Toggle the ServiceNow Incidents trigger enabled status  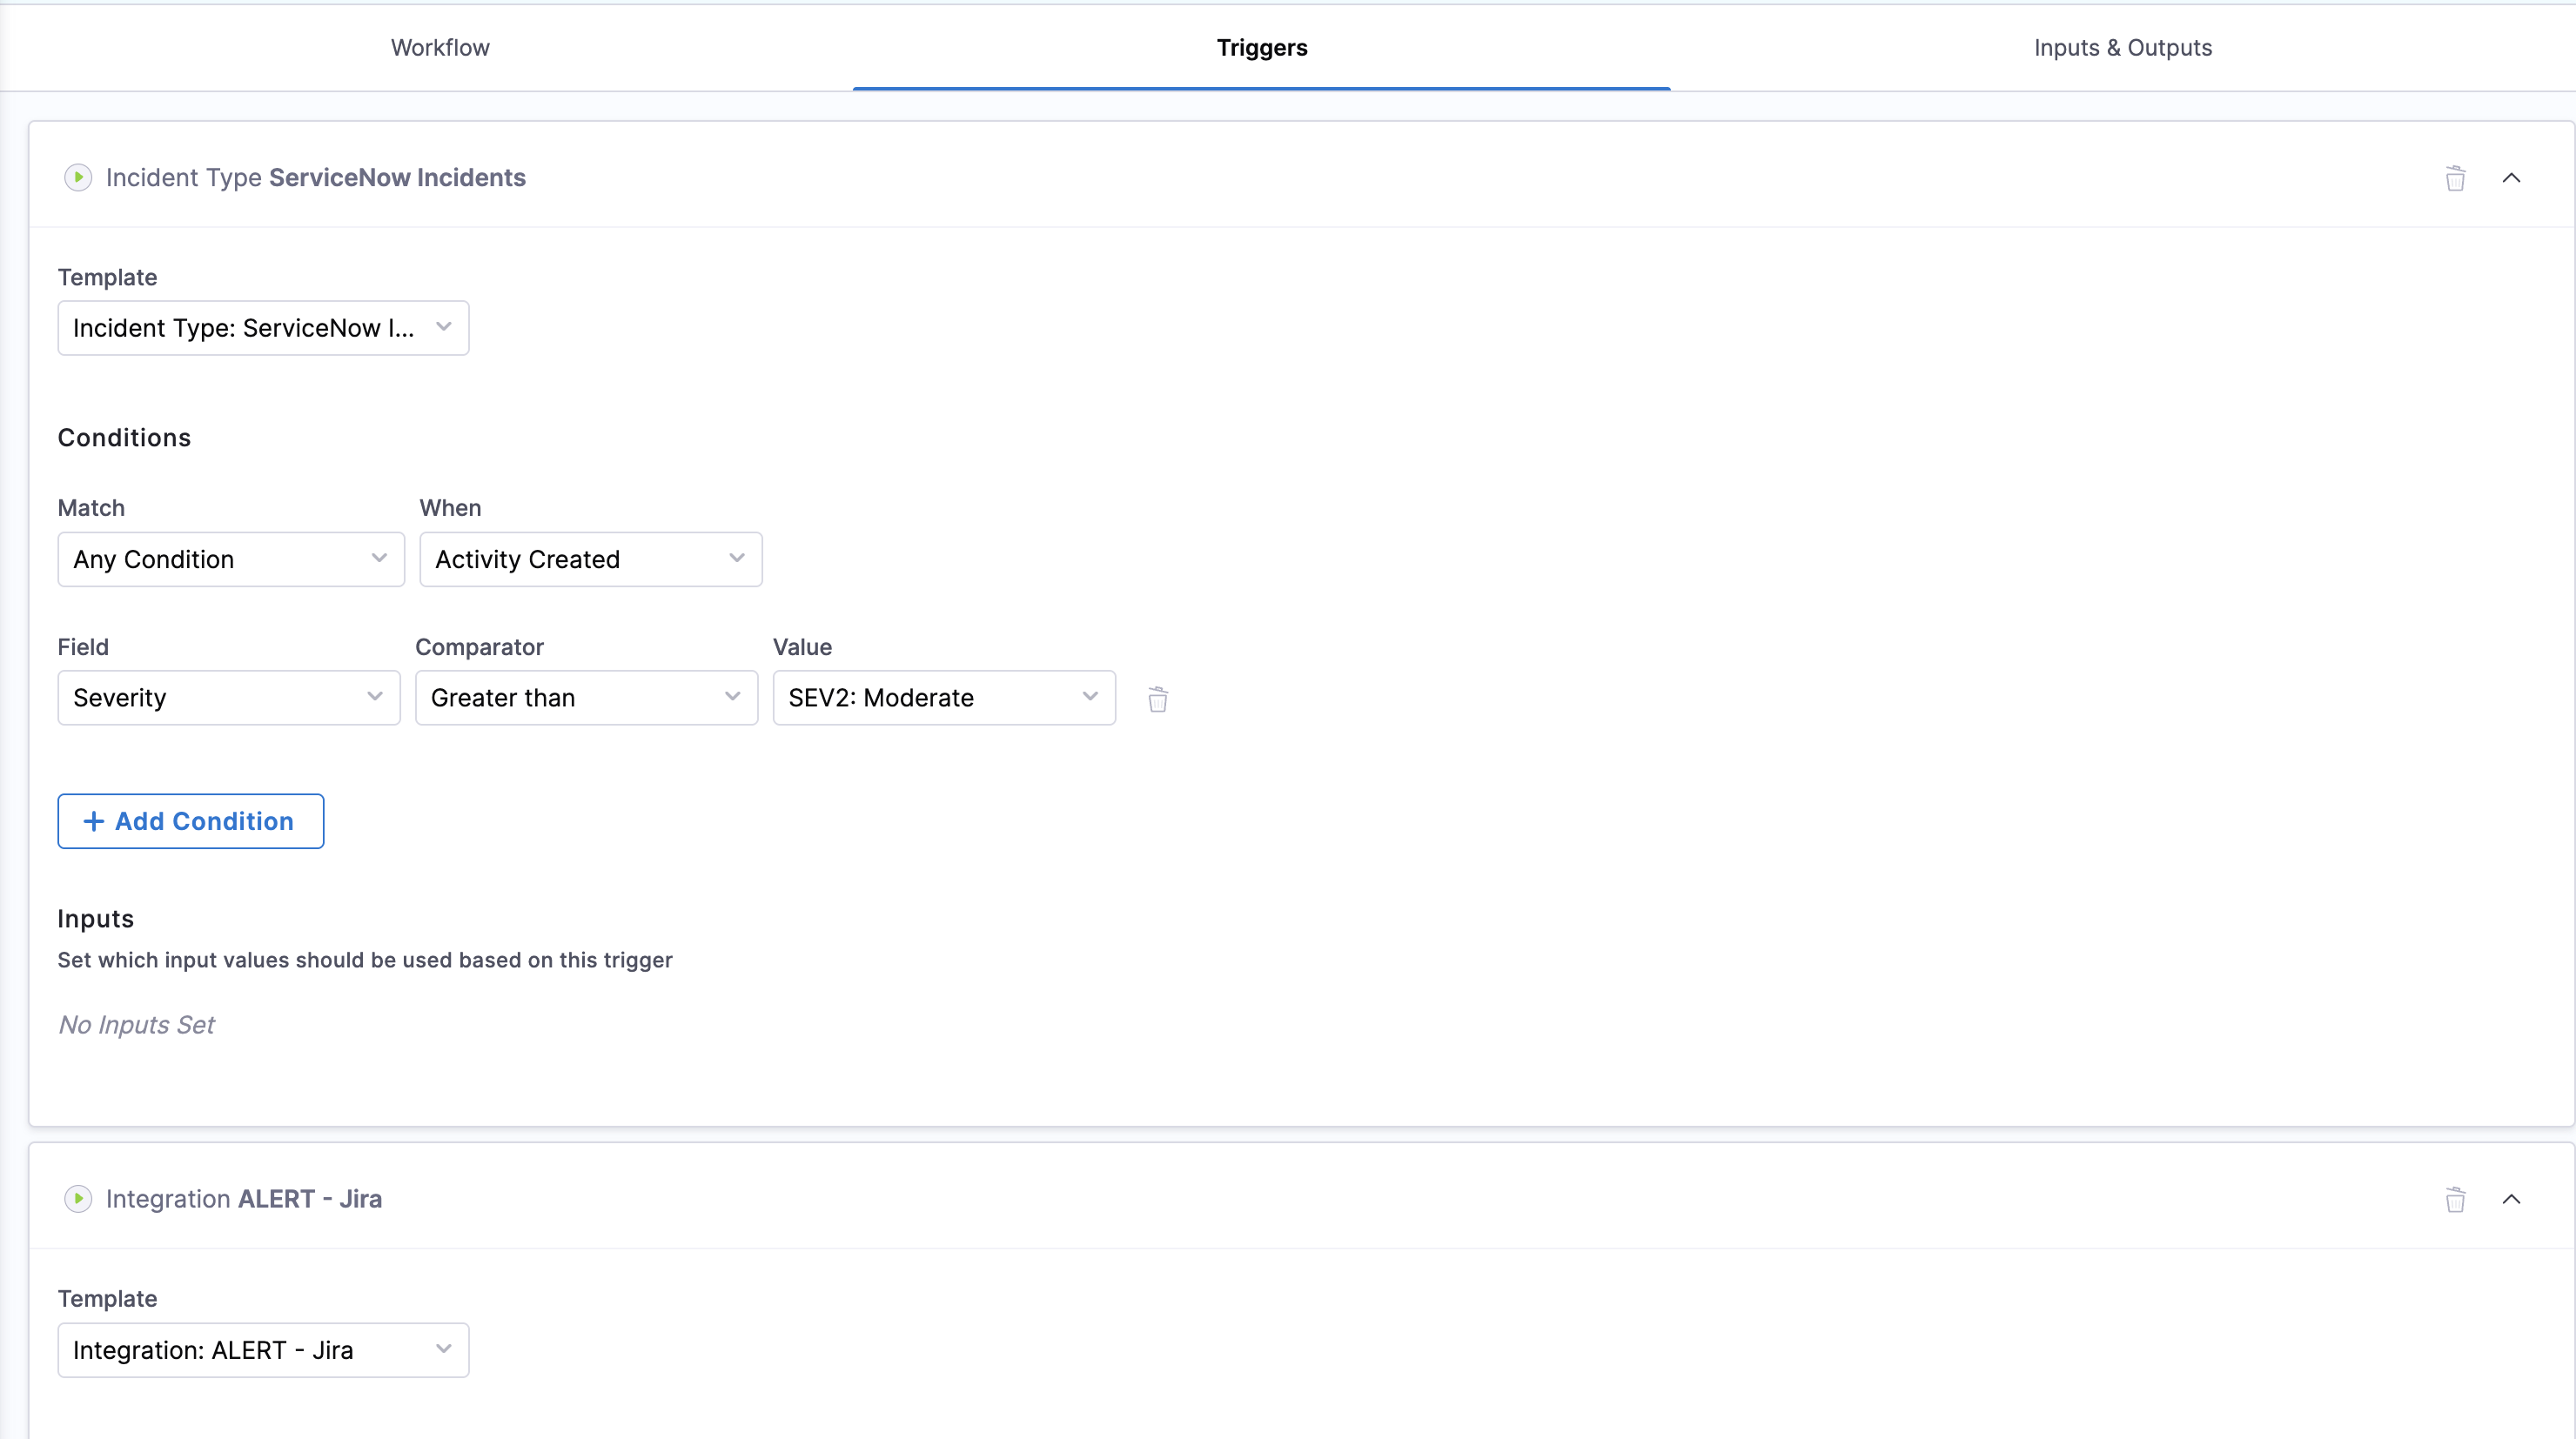pos(78,177)
